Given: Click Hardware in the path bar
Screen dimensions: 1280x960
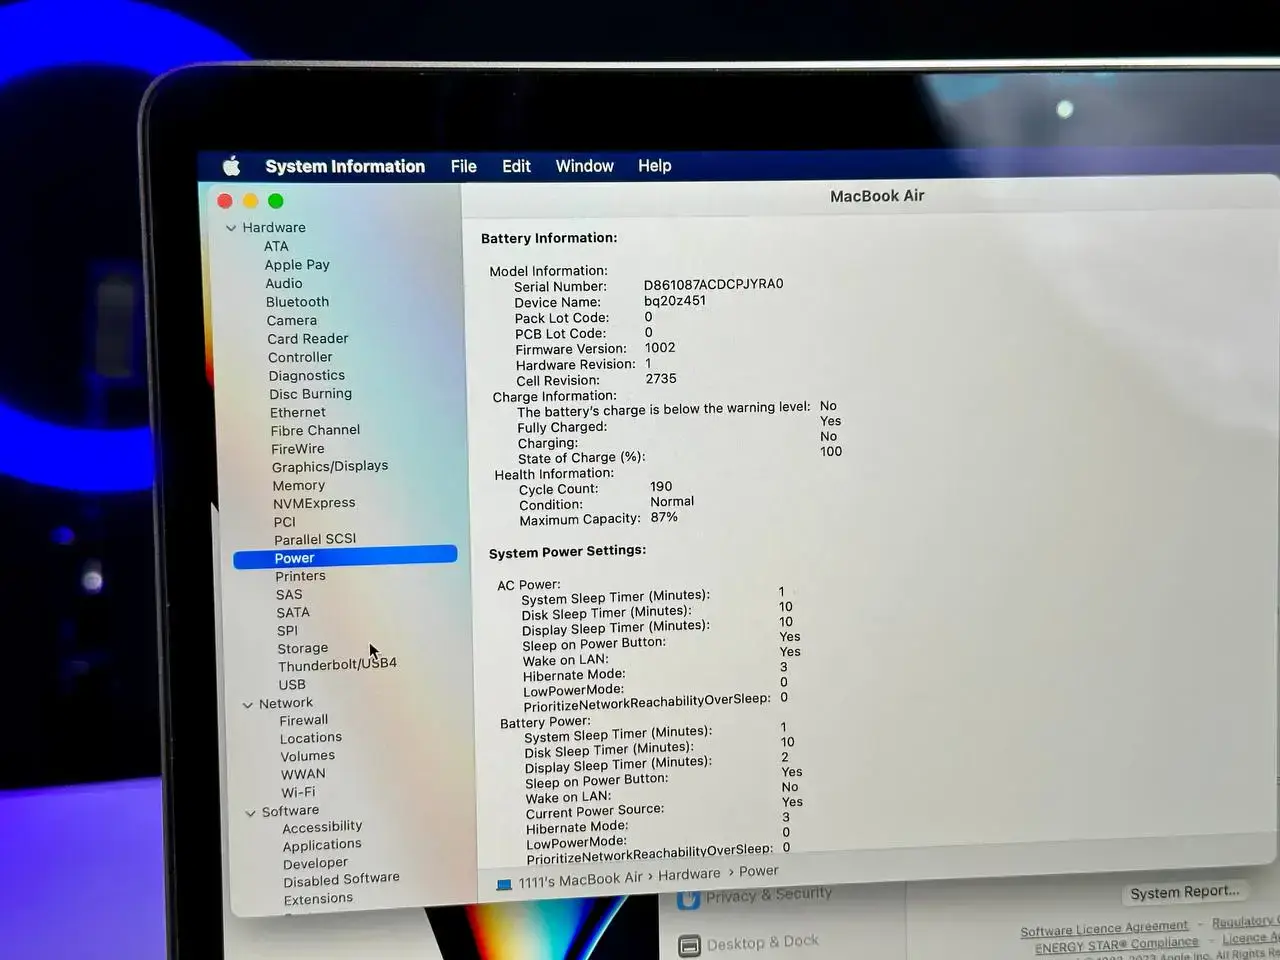Looking at the screenshot, I should (x=689, y=874).
